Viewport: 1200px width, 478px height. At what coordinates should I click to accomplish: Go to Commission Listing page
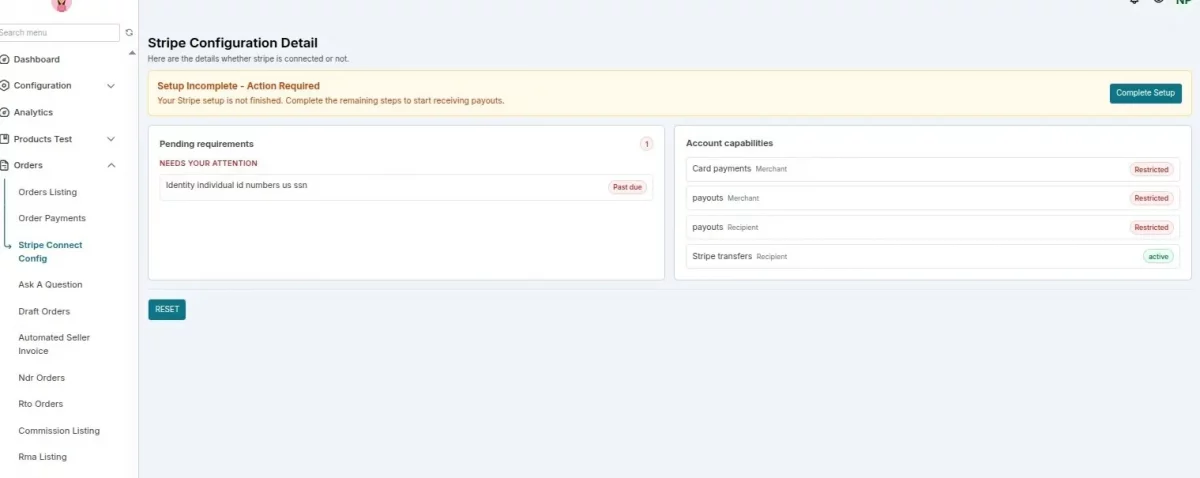coord(59,431)
